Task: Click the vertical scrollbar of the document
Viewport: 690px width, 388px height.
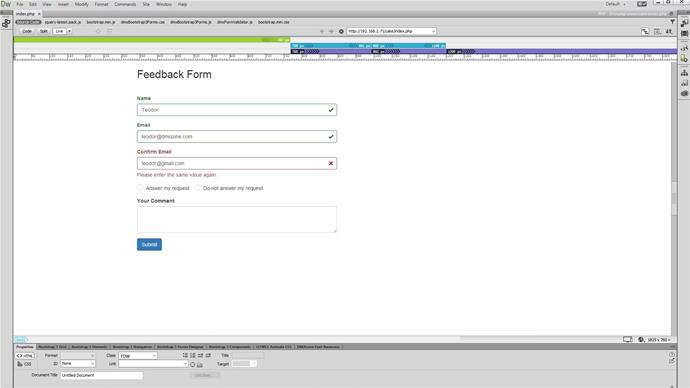Action: click(x=674, y=198)
